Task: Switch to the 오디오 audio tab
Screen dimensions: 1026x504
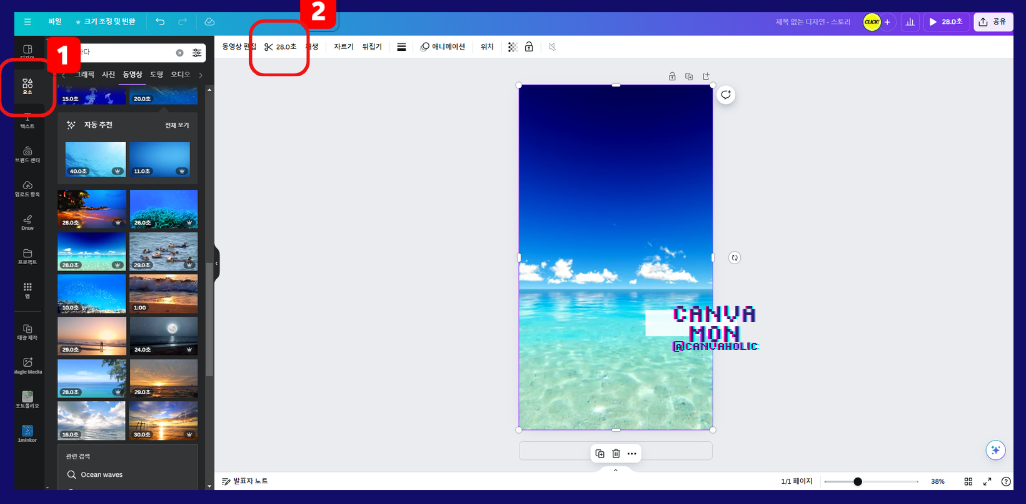Action: point(181,75)
